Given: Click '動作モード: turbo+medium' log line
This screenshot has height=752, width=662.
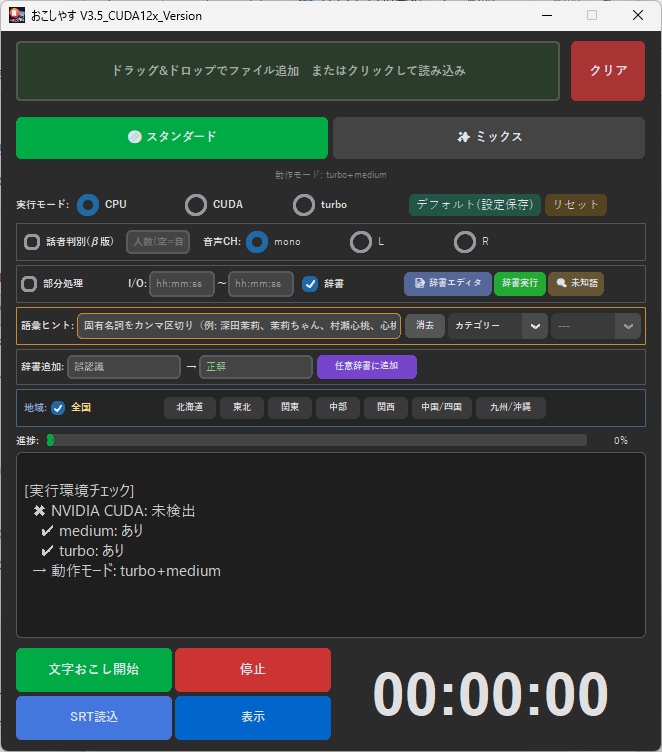Looking at the screenshot, I should (127, 571).
